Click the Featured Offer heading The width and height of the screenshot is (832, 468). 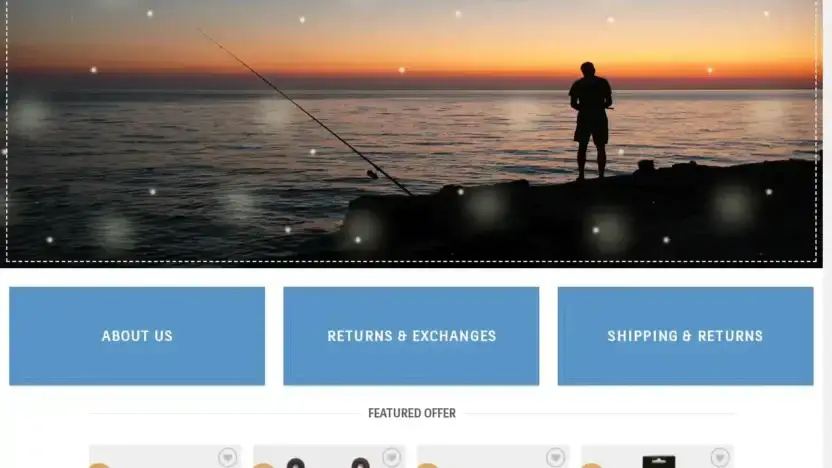point(412,413)
